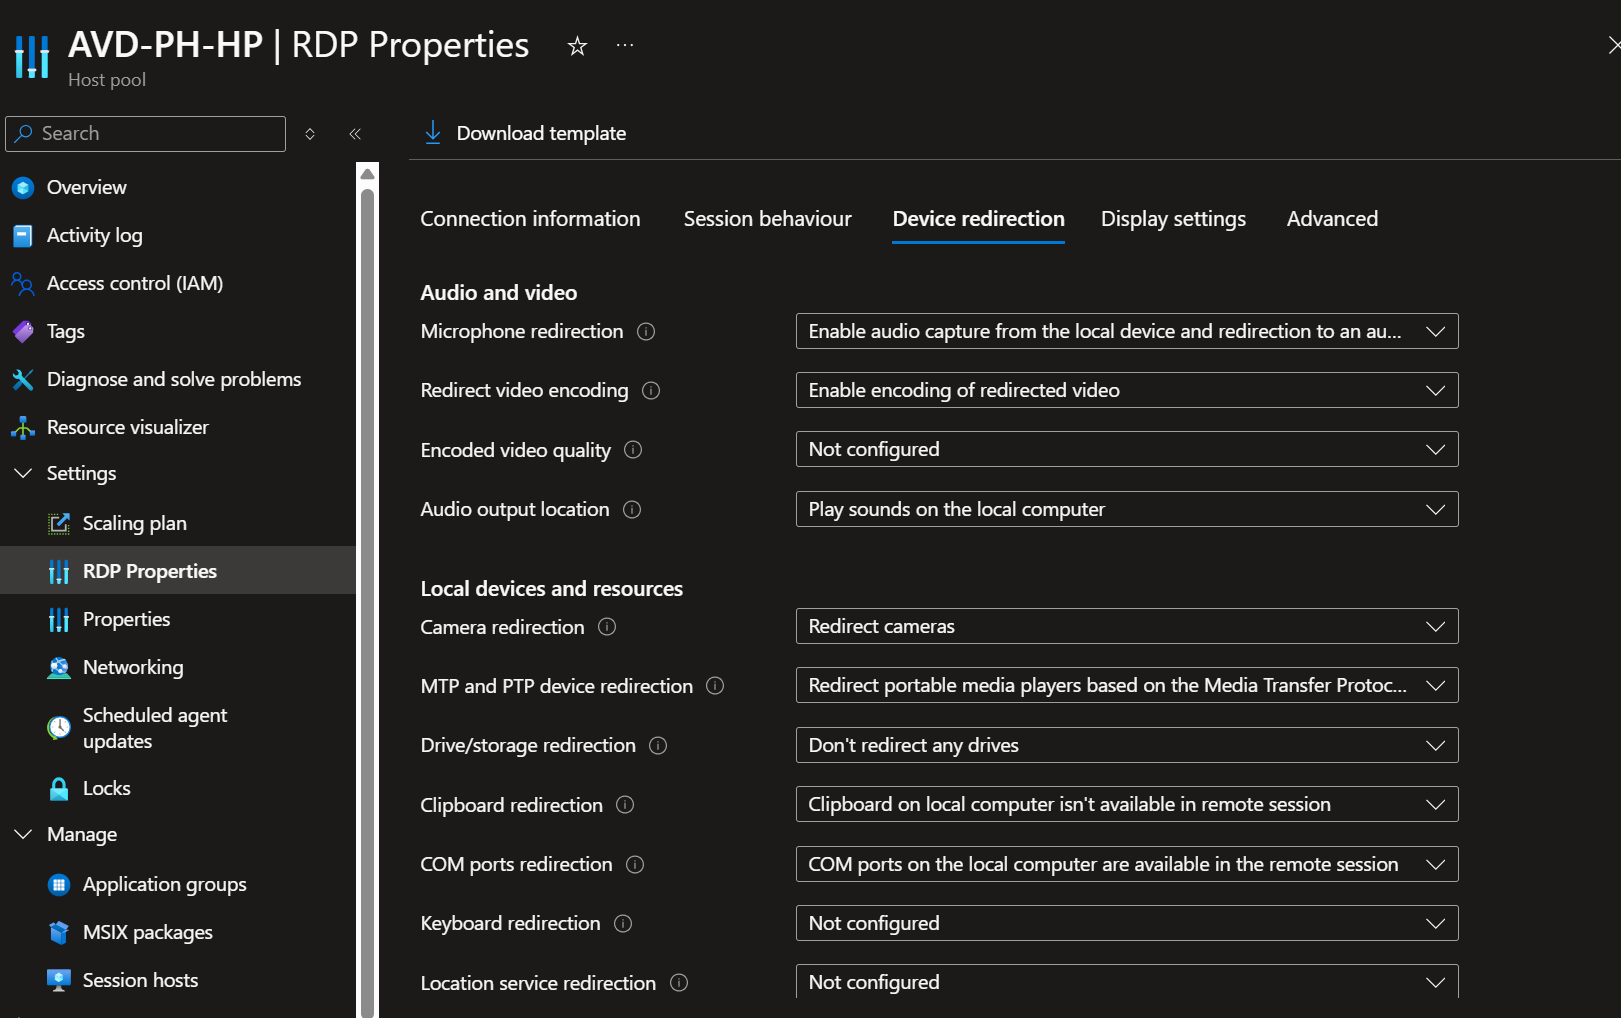Screen dimensions: 1621x1018
Task: Collapse the Settings section
Action: point(23,473)
